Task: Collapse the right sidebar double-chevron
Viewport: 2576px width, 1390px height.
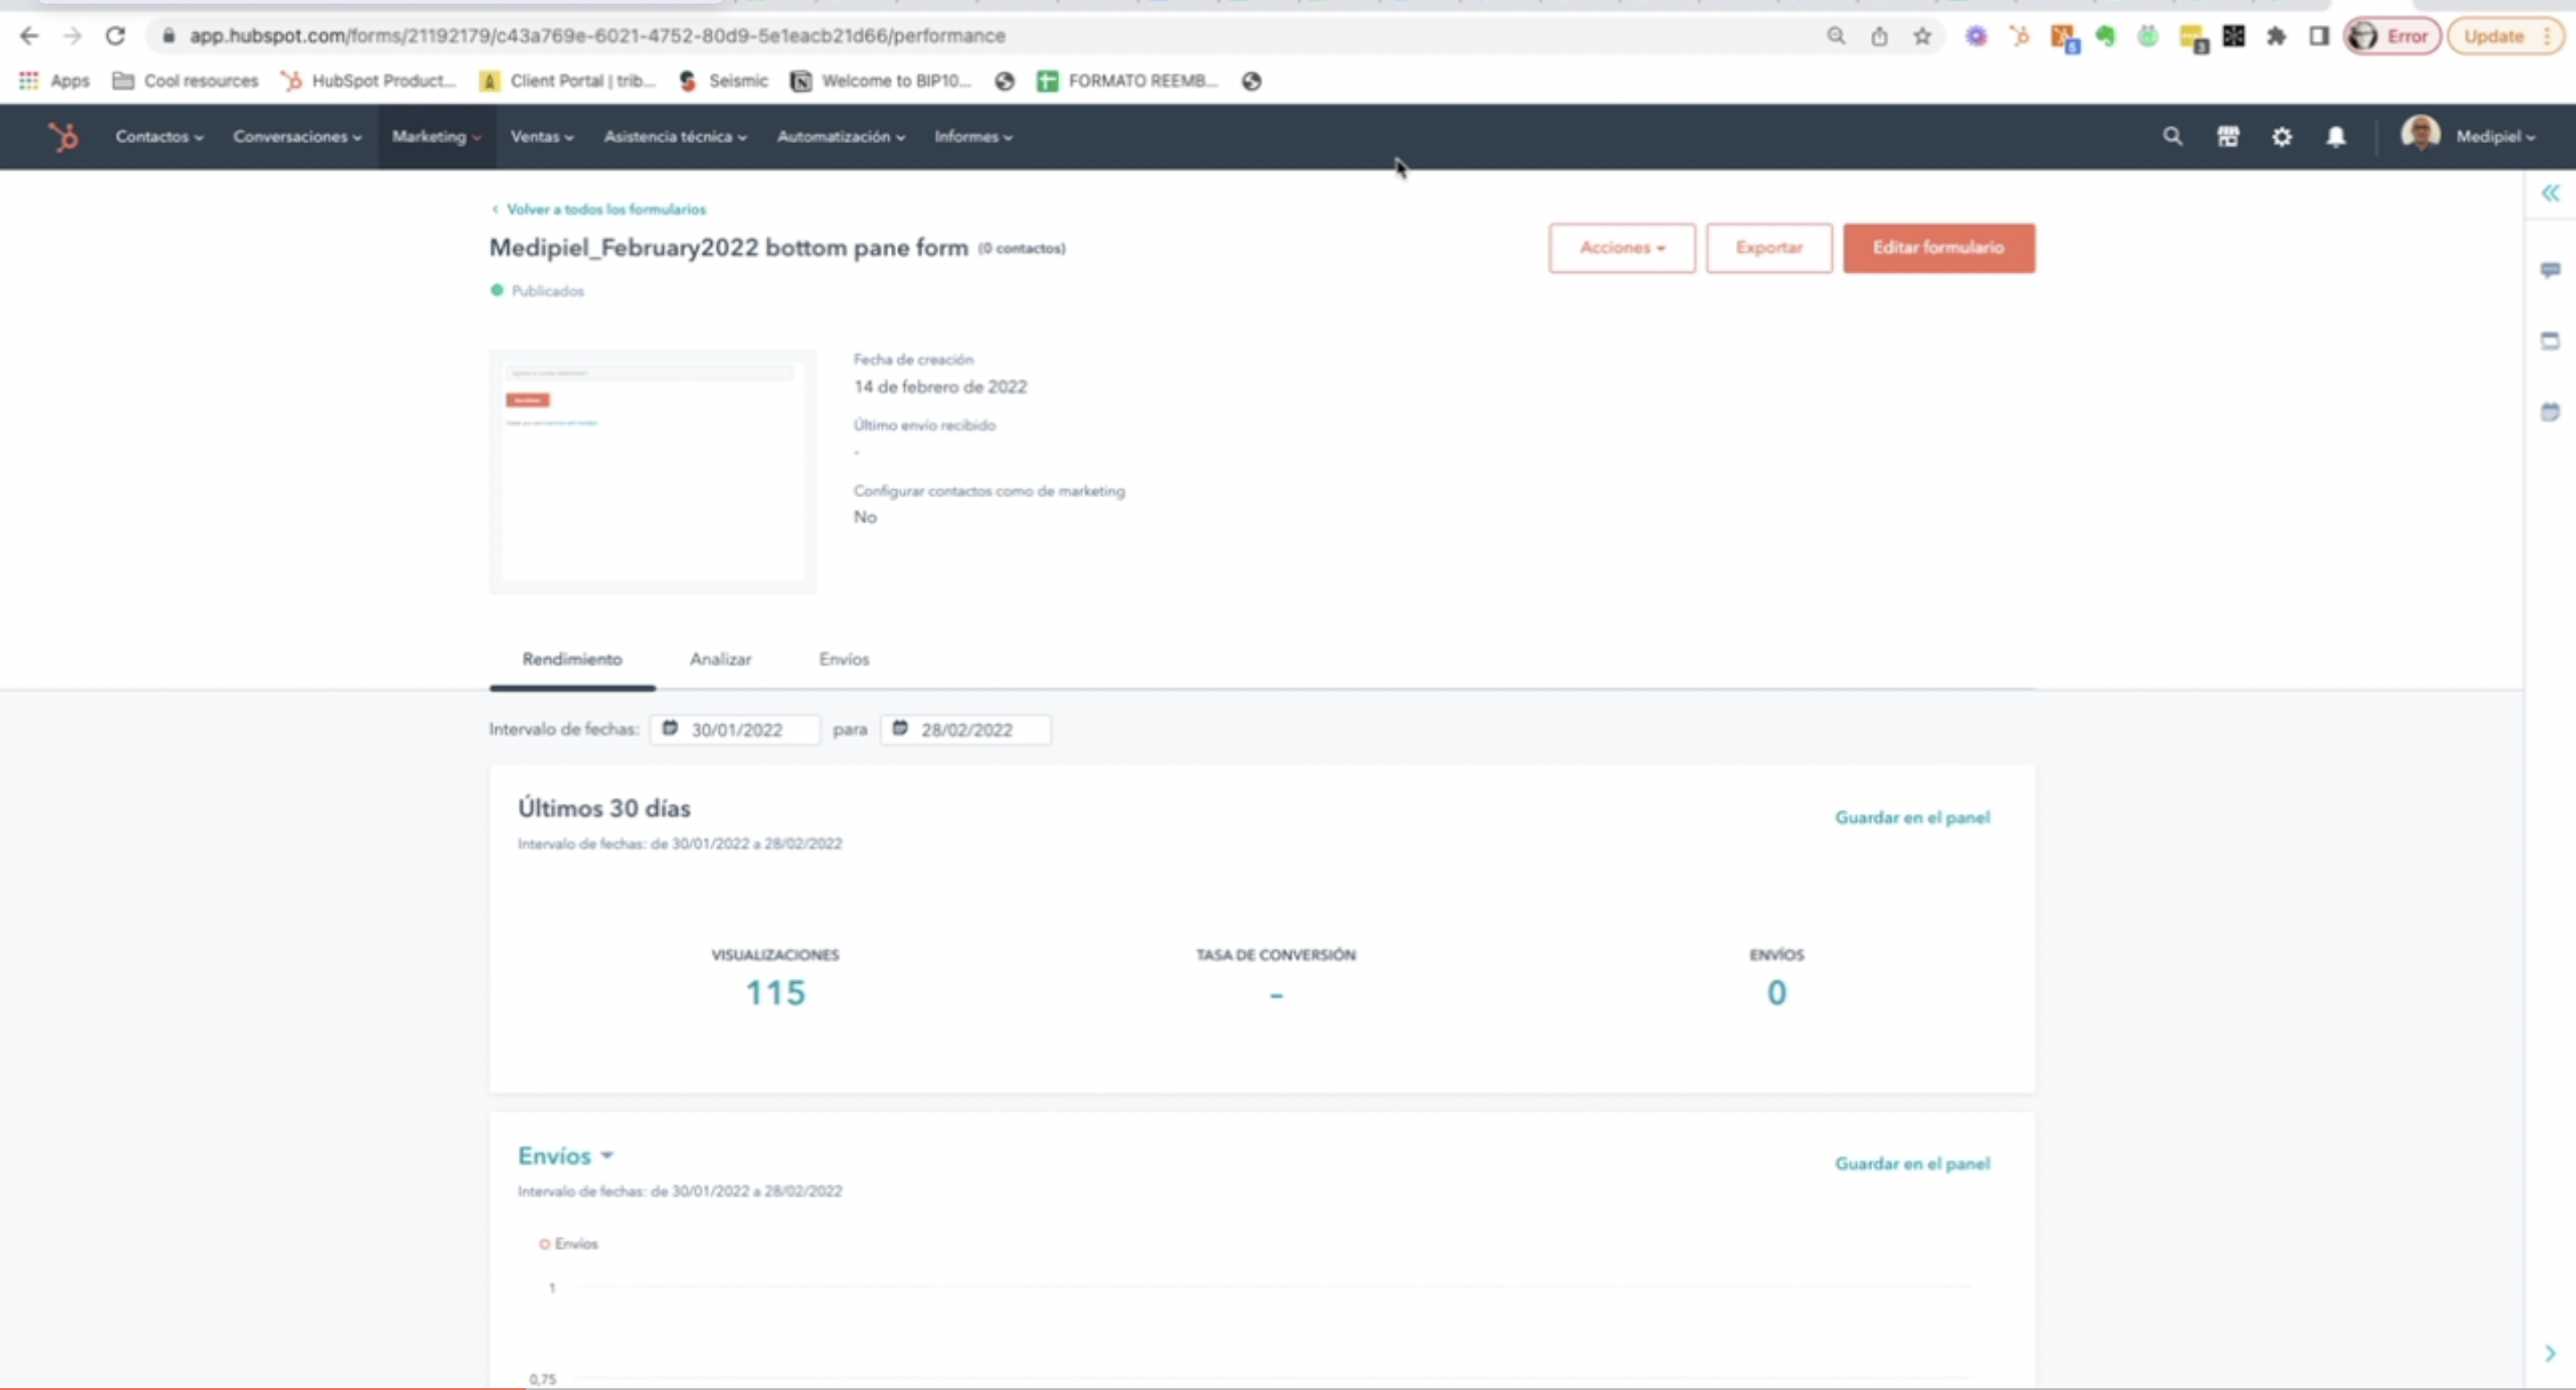Action: tap(2550, 193)
